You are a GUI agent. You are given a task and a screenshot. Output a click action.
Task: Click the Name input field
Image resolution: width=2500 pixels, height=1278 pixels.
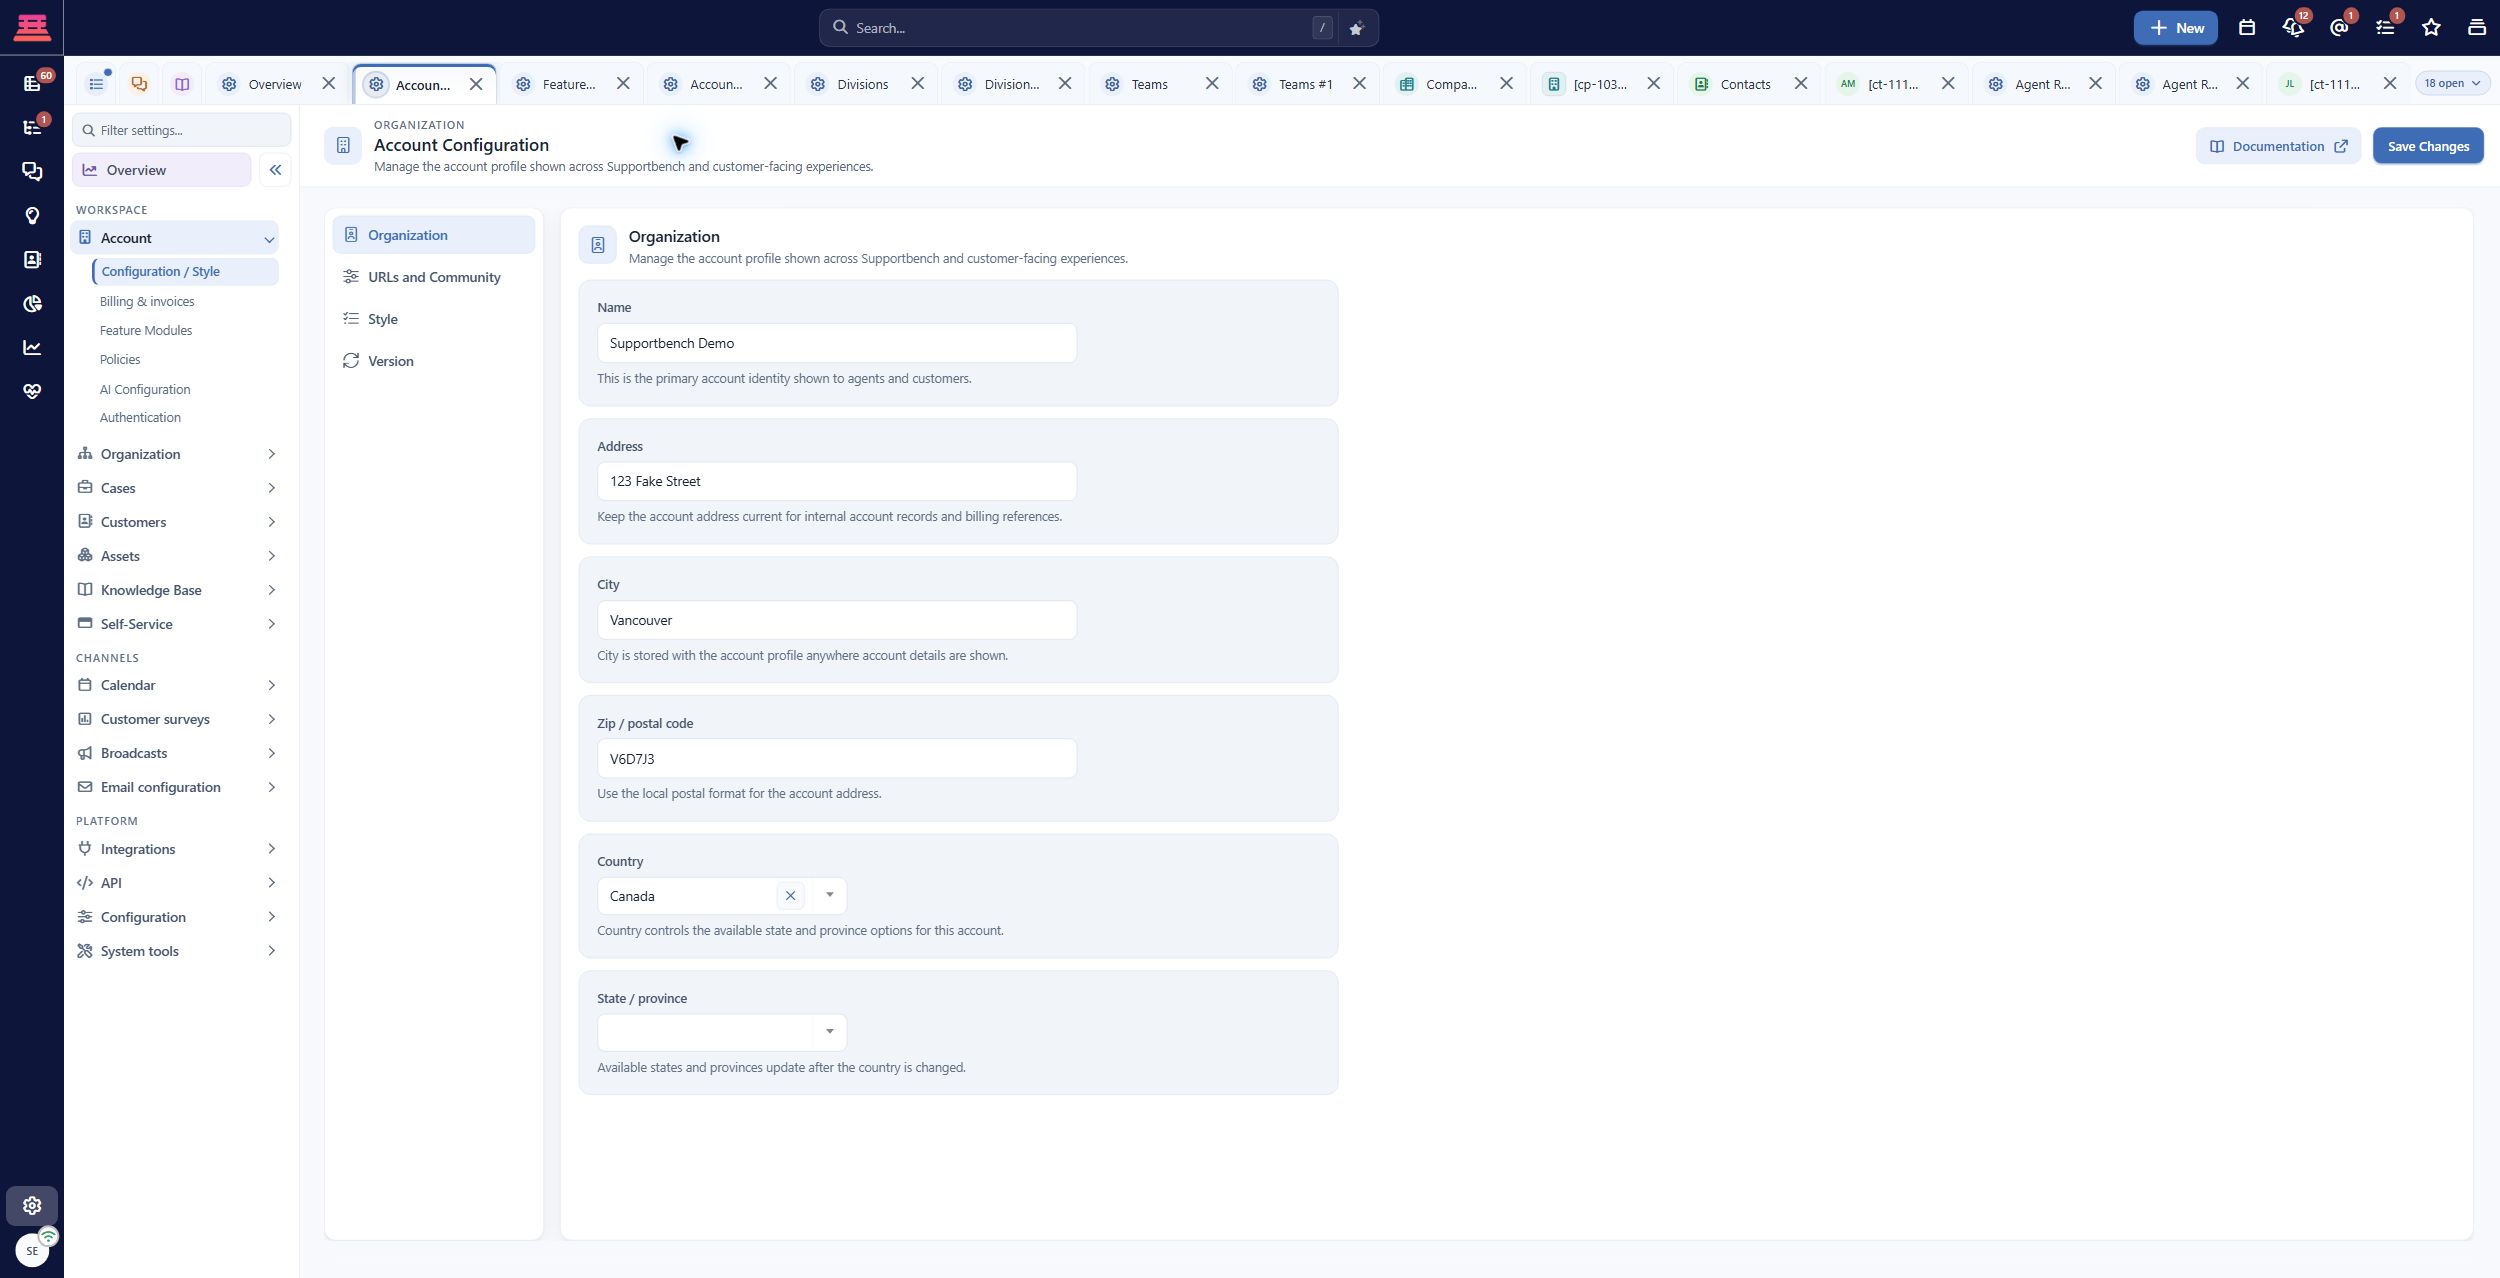[837, 343]
